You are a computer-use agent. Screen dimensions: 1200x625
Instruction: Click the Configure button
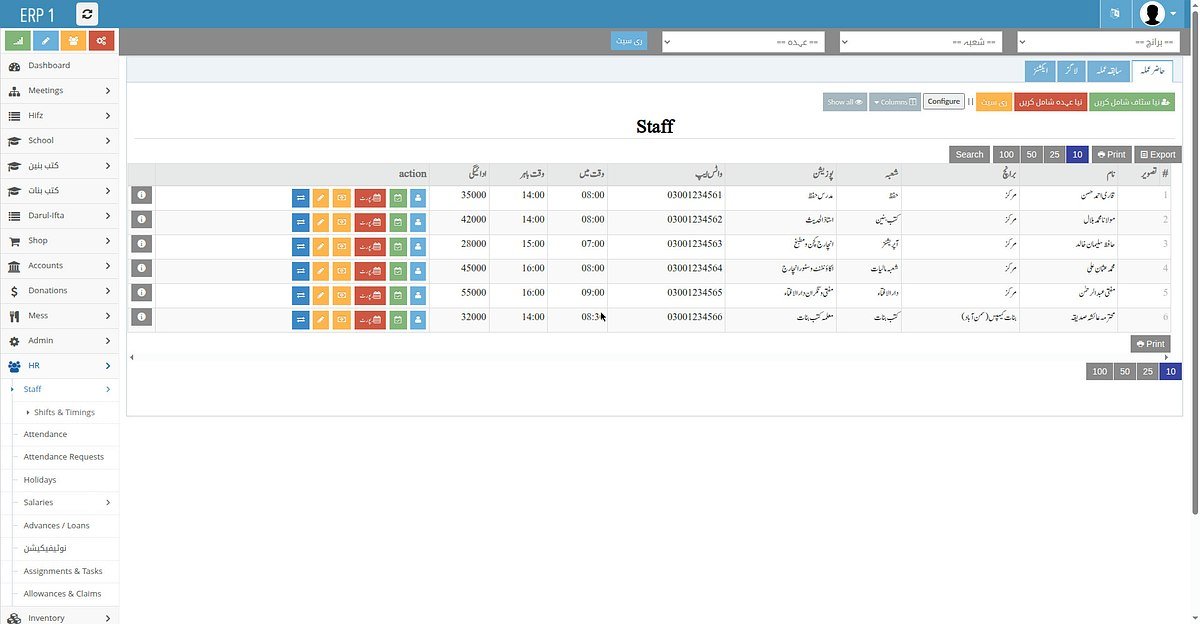point(943,102)
